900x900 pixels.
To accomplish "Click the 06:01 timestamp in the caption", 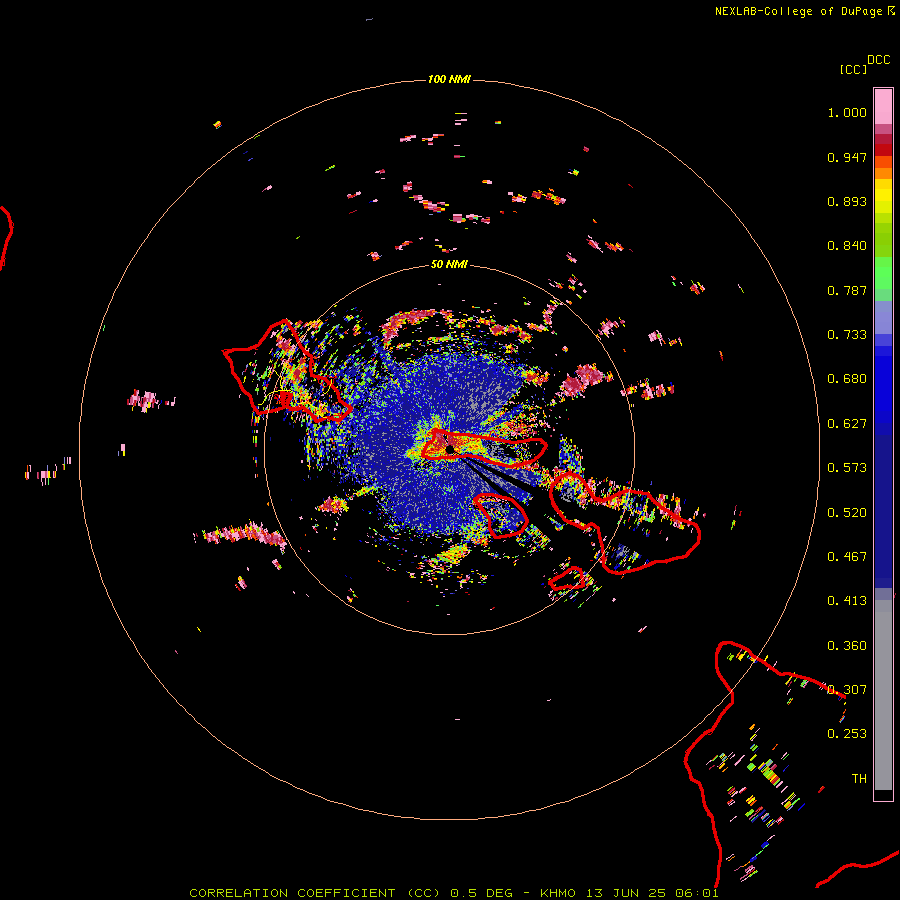I will coord(697,893).
